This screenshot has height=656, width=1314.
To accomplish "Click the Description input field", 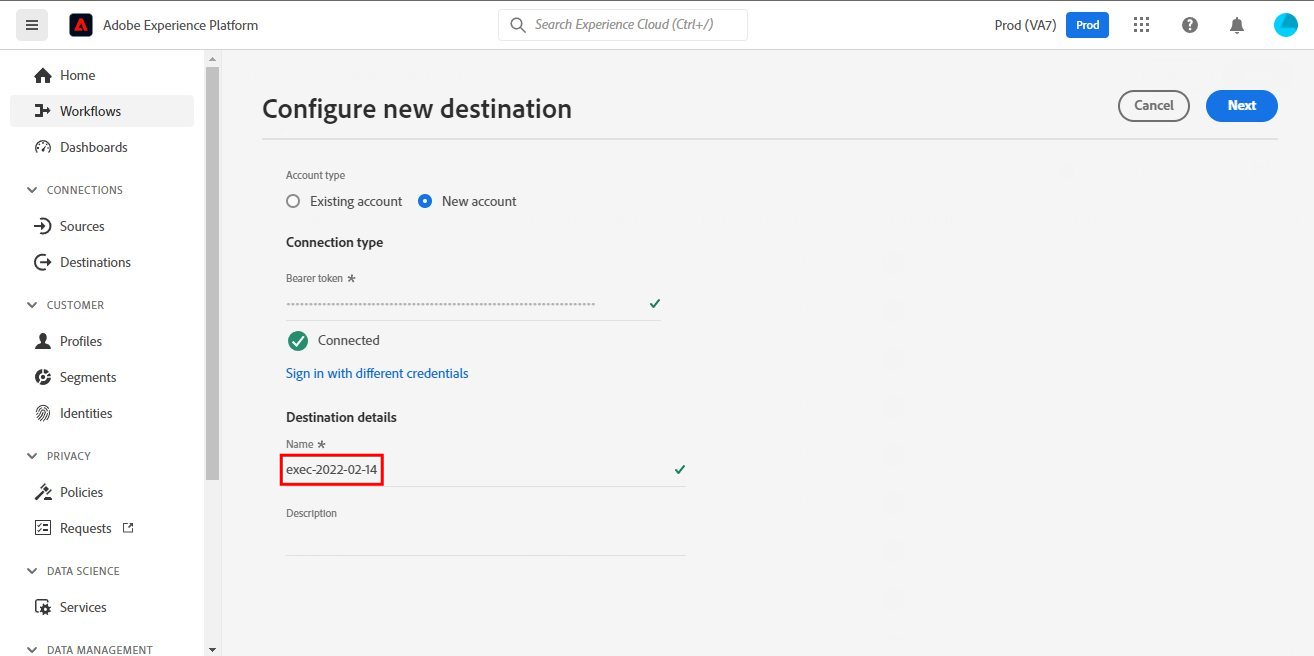I will pos(485,541).
